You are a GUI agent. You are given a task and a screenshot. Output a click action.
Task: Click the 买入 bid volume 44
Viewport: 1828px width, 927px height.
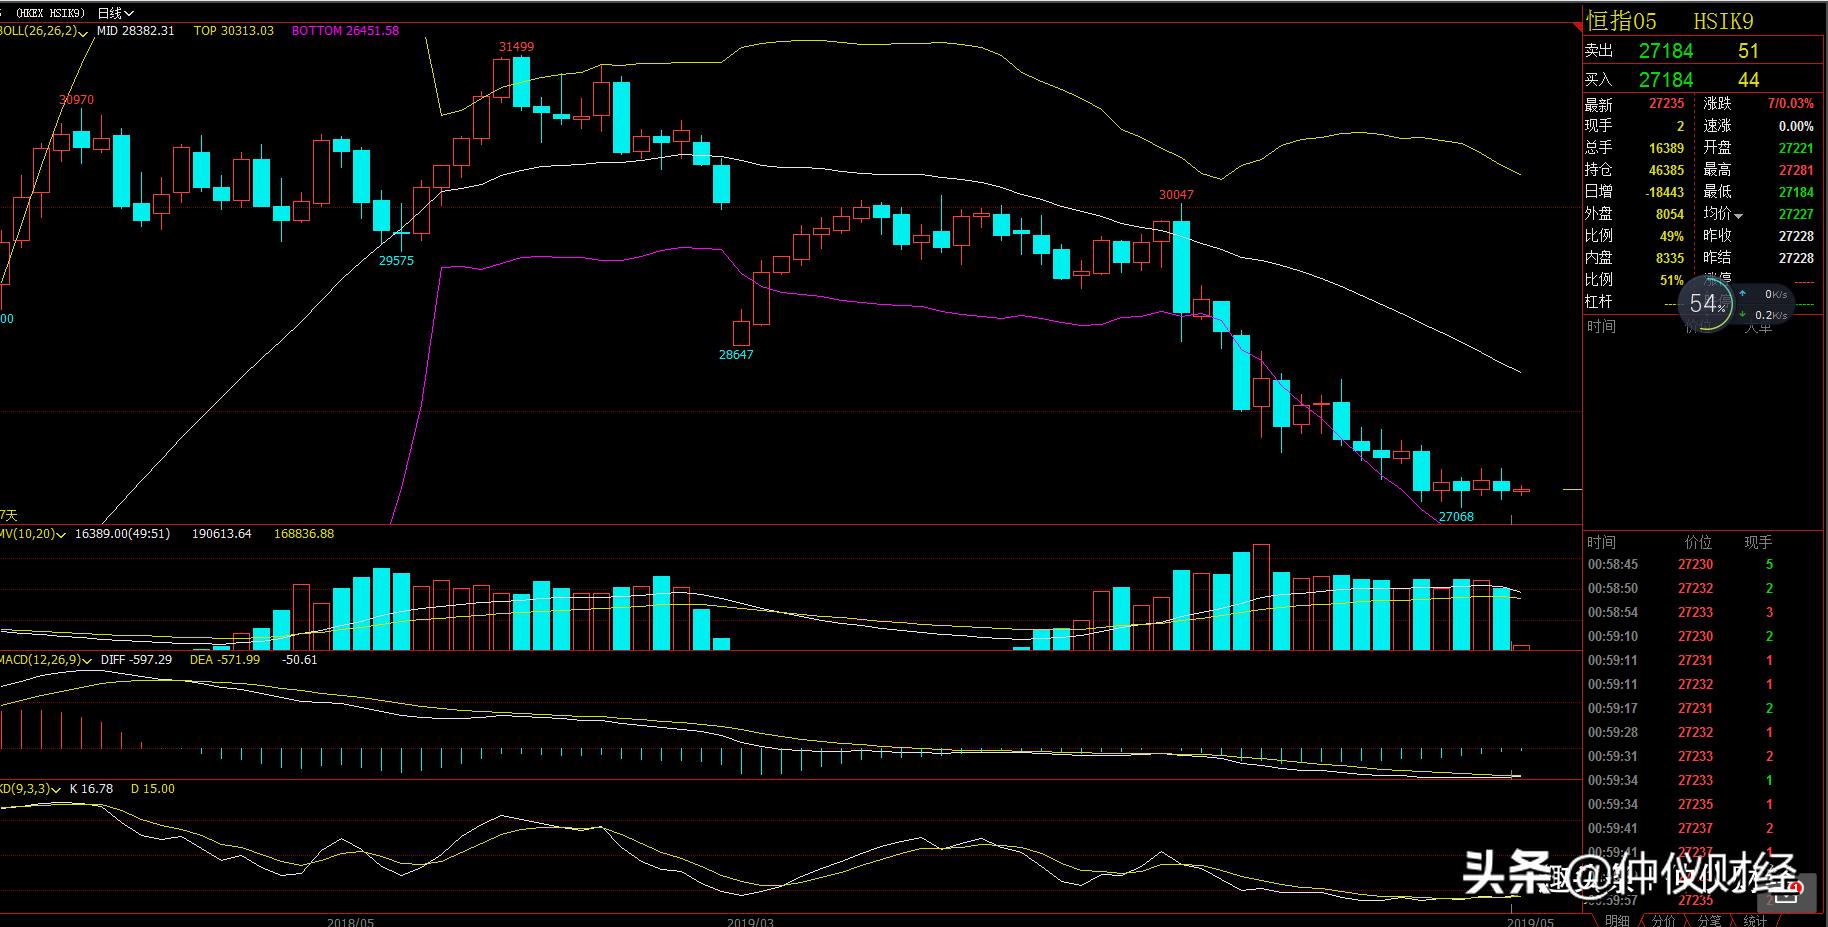pyautogui.click(x=1748, y=80)
